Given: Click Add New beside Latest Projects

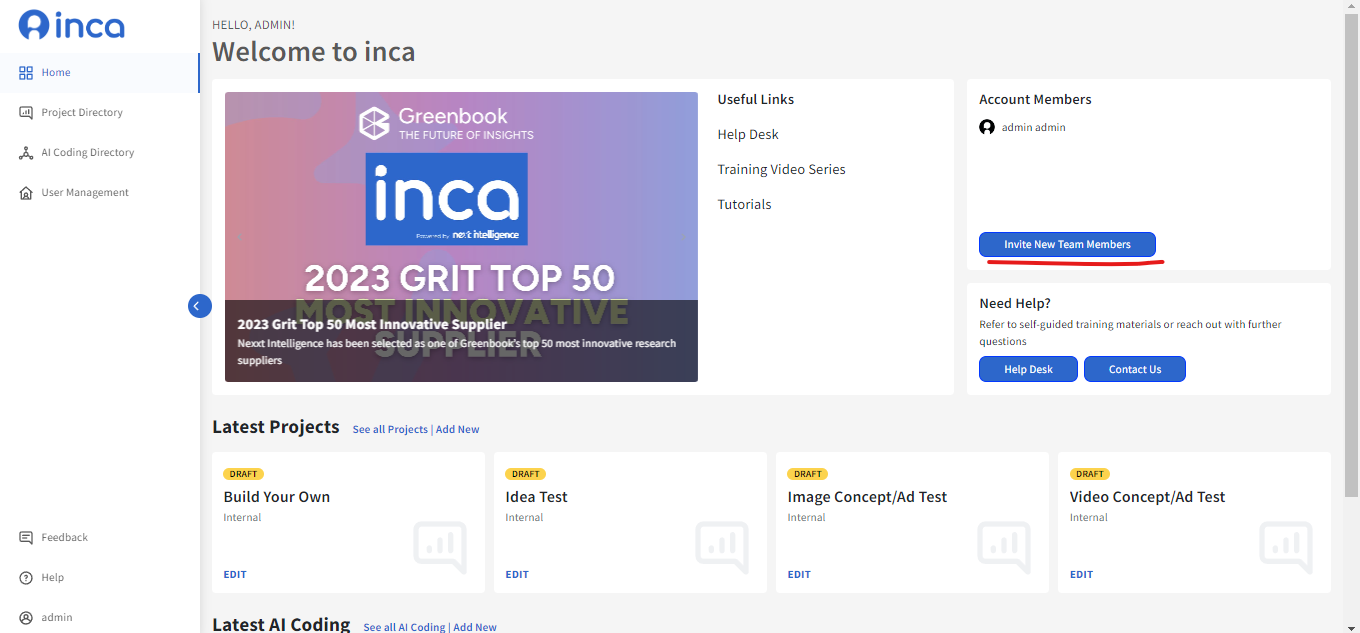Looking at the screenshot, I should pos(457,429).
